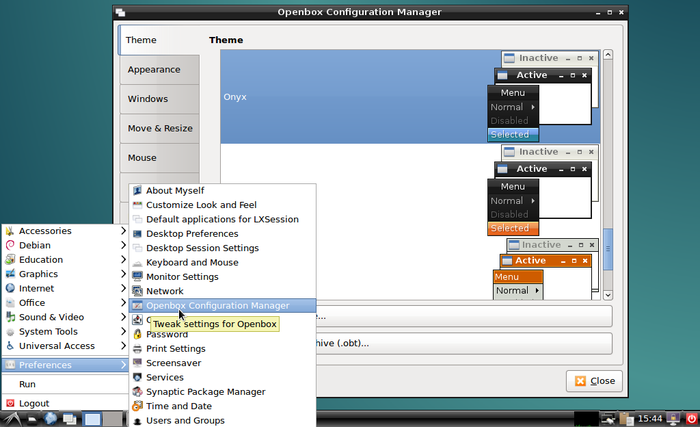
Task: Click the lock screen monitor icon
Action: click(673, 419)
